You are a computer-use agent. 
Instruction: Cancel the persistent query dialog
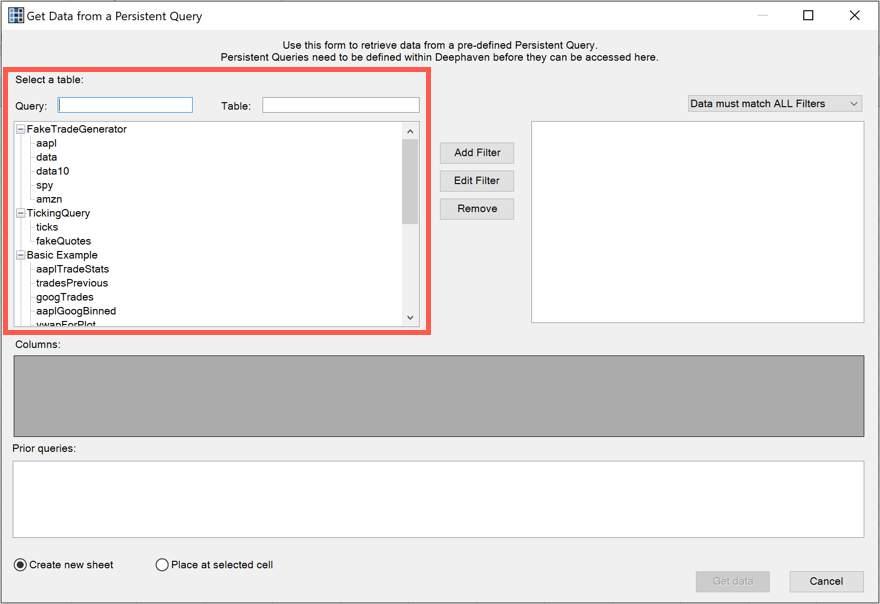click(x=826, y=581)
